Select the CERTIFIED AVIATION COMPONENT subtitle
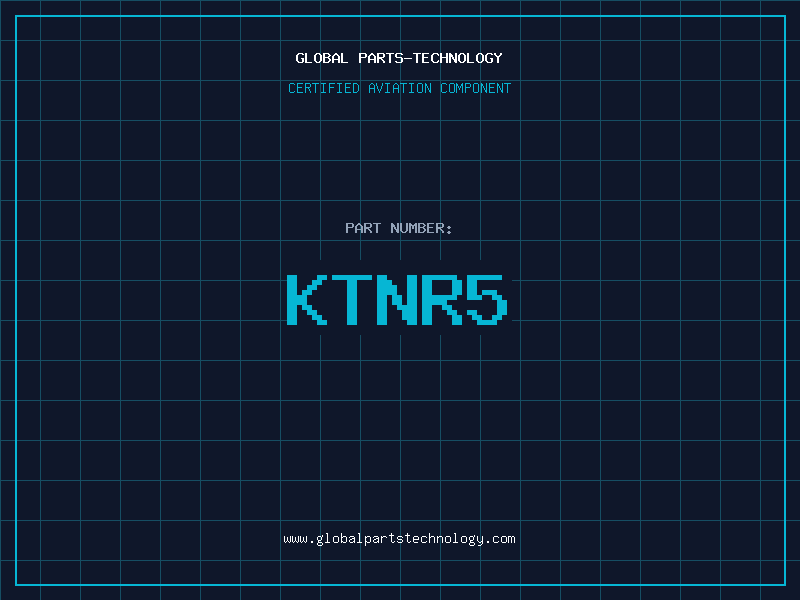Viewport: 800px width, 600px height. [x=399, y=88]
